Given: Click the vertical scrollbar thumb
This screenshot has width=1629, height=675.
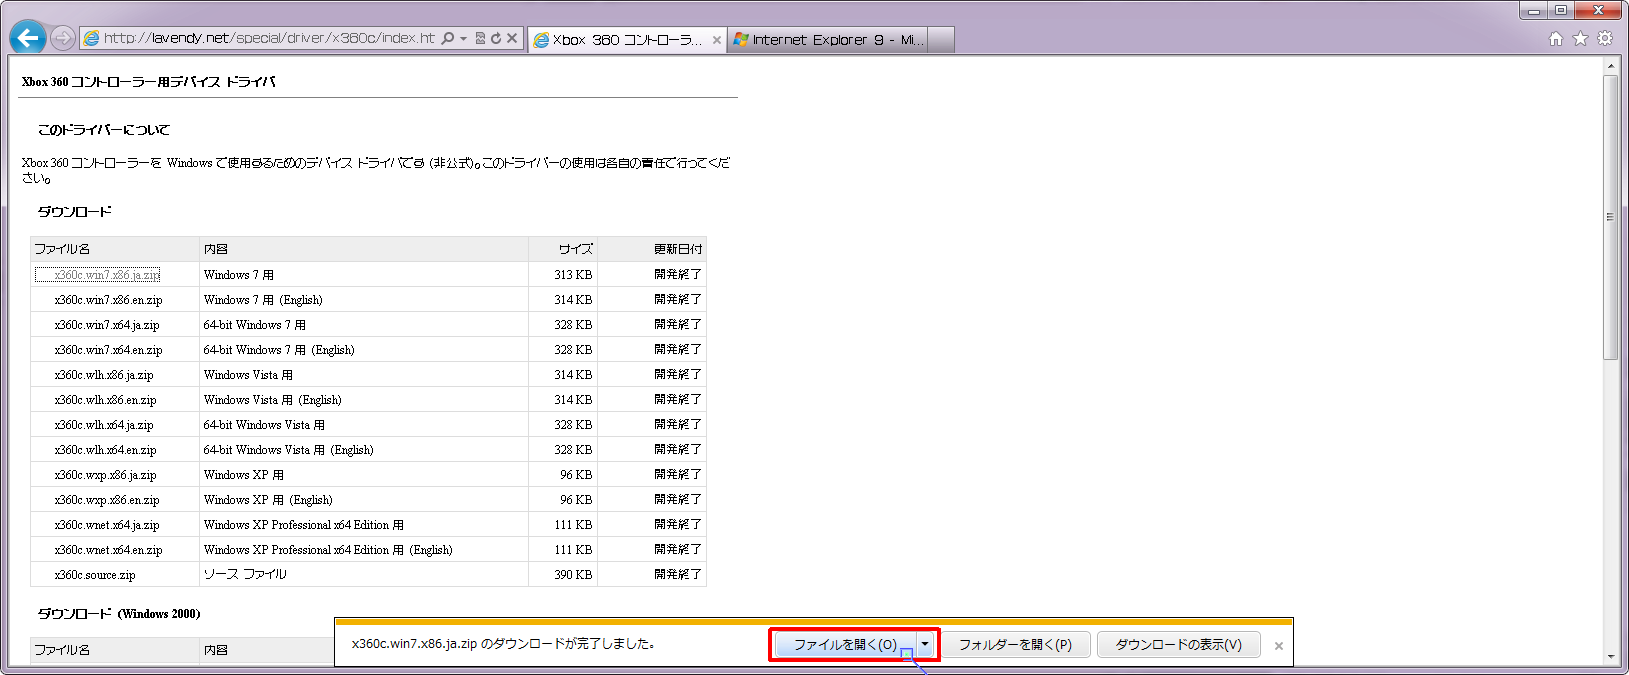Looking at the screenshot, I should pyautogui.click(x=1610, y=217).
